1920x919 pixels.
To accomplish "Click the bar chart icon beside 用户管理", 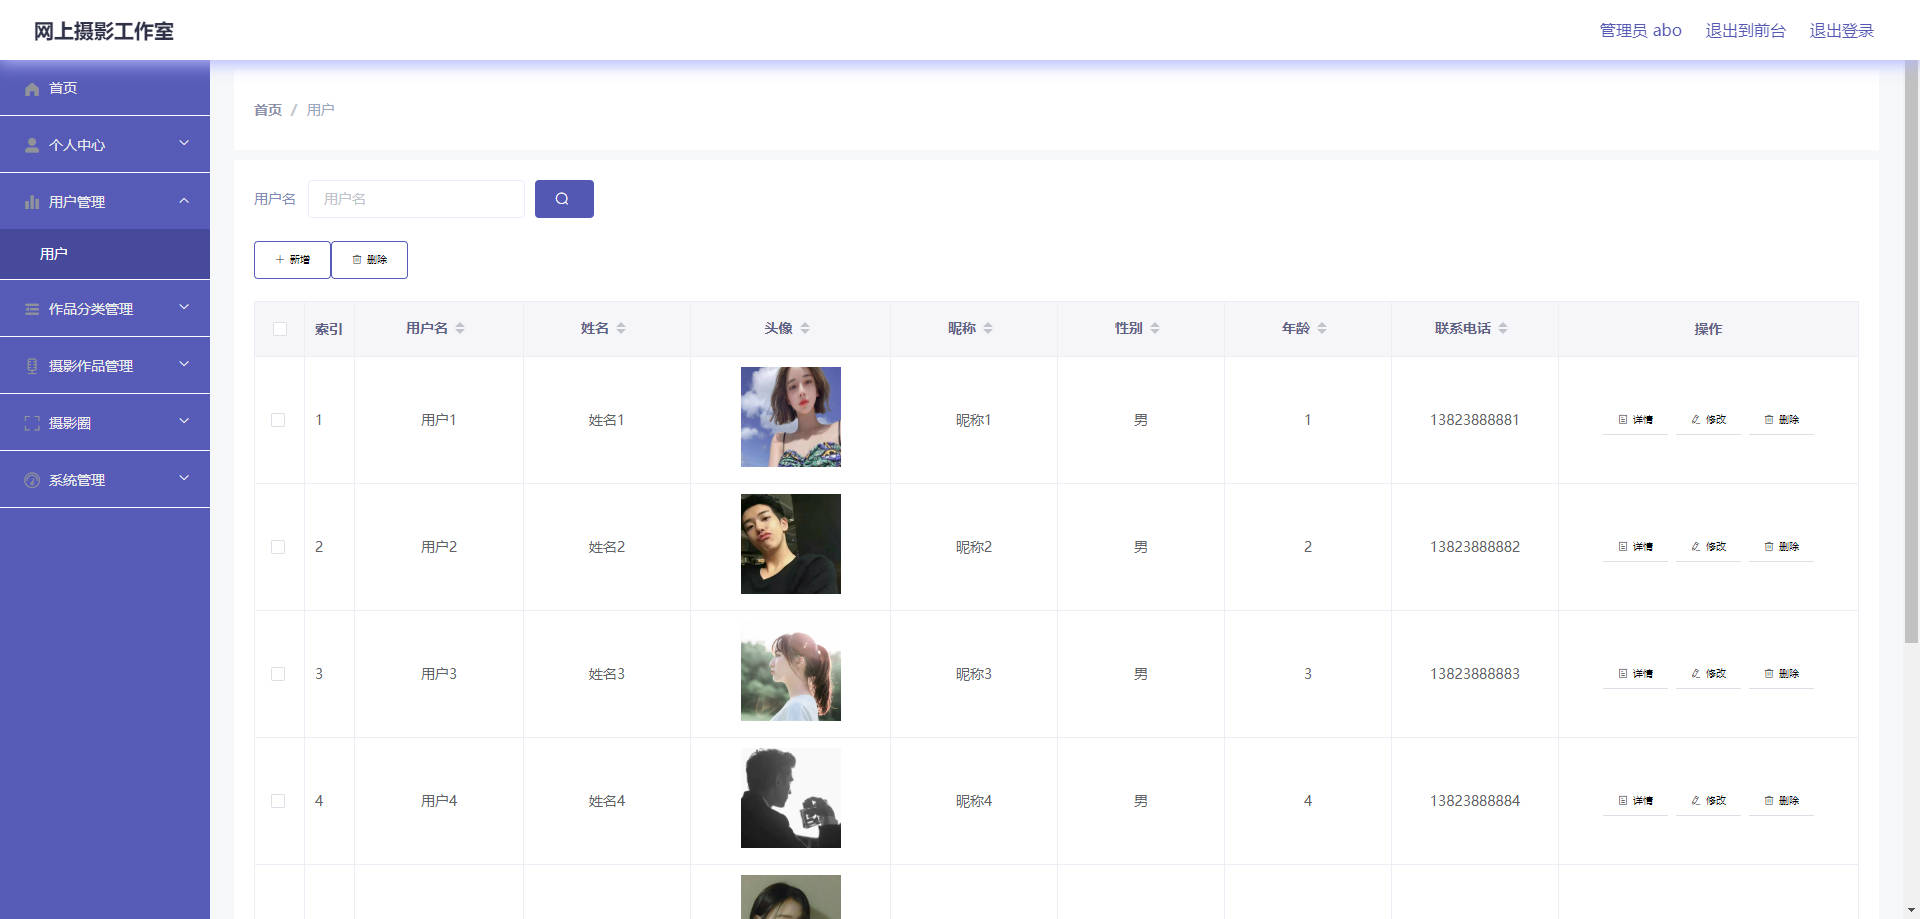I will pos(32,203).
